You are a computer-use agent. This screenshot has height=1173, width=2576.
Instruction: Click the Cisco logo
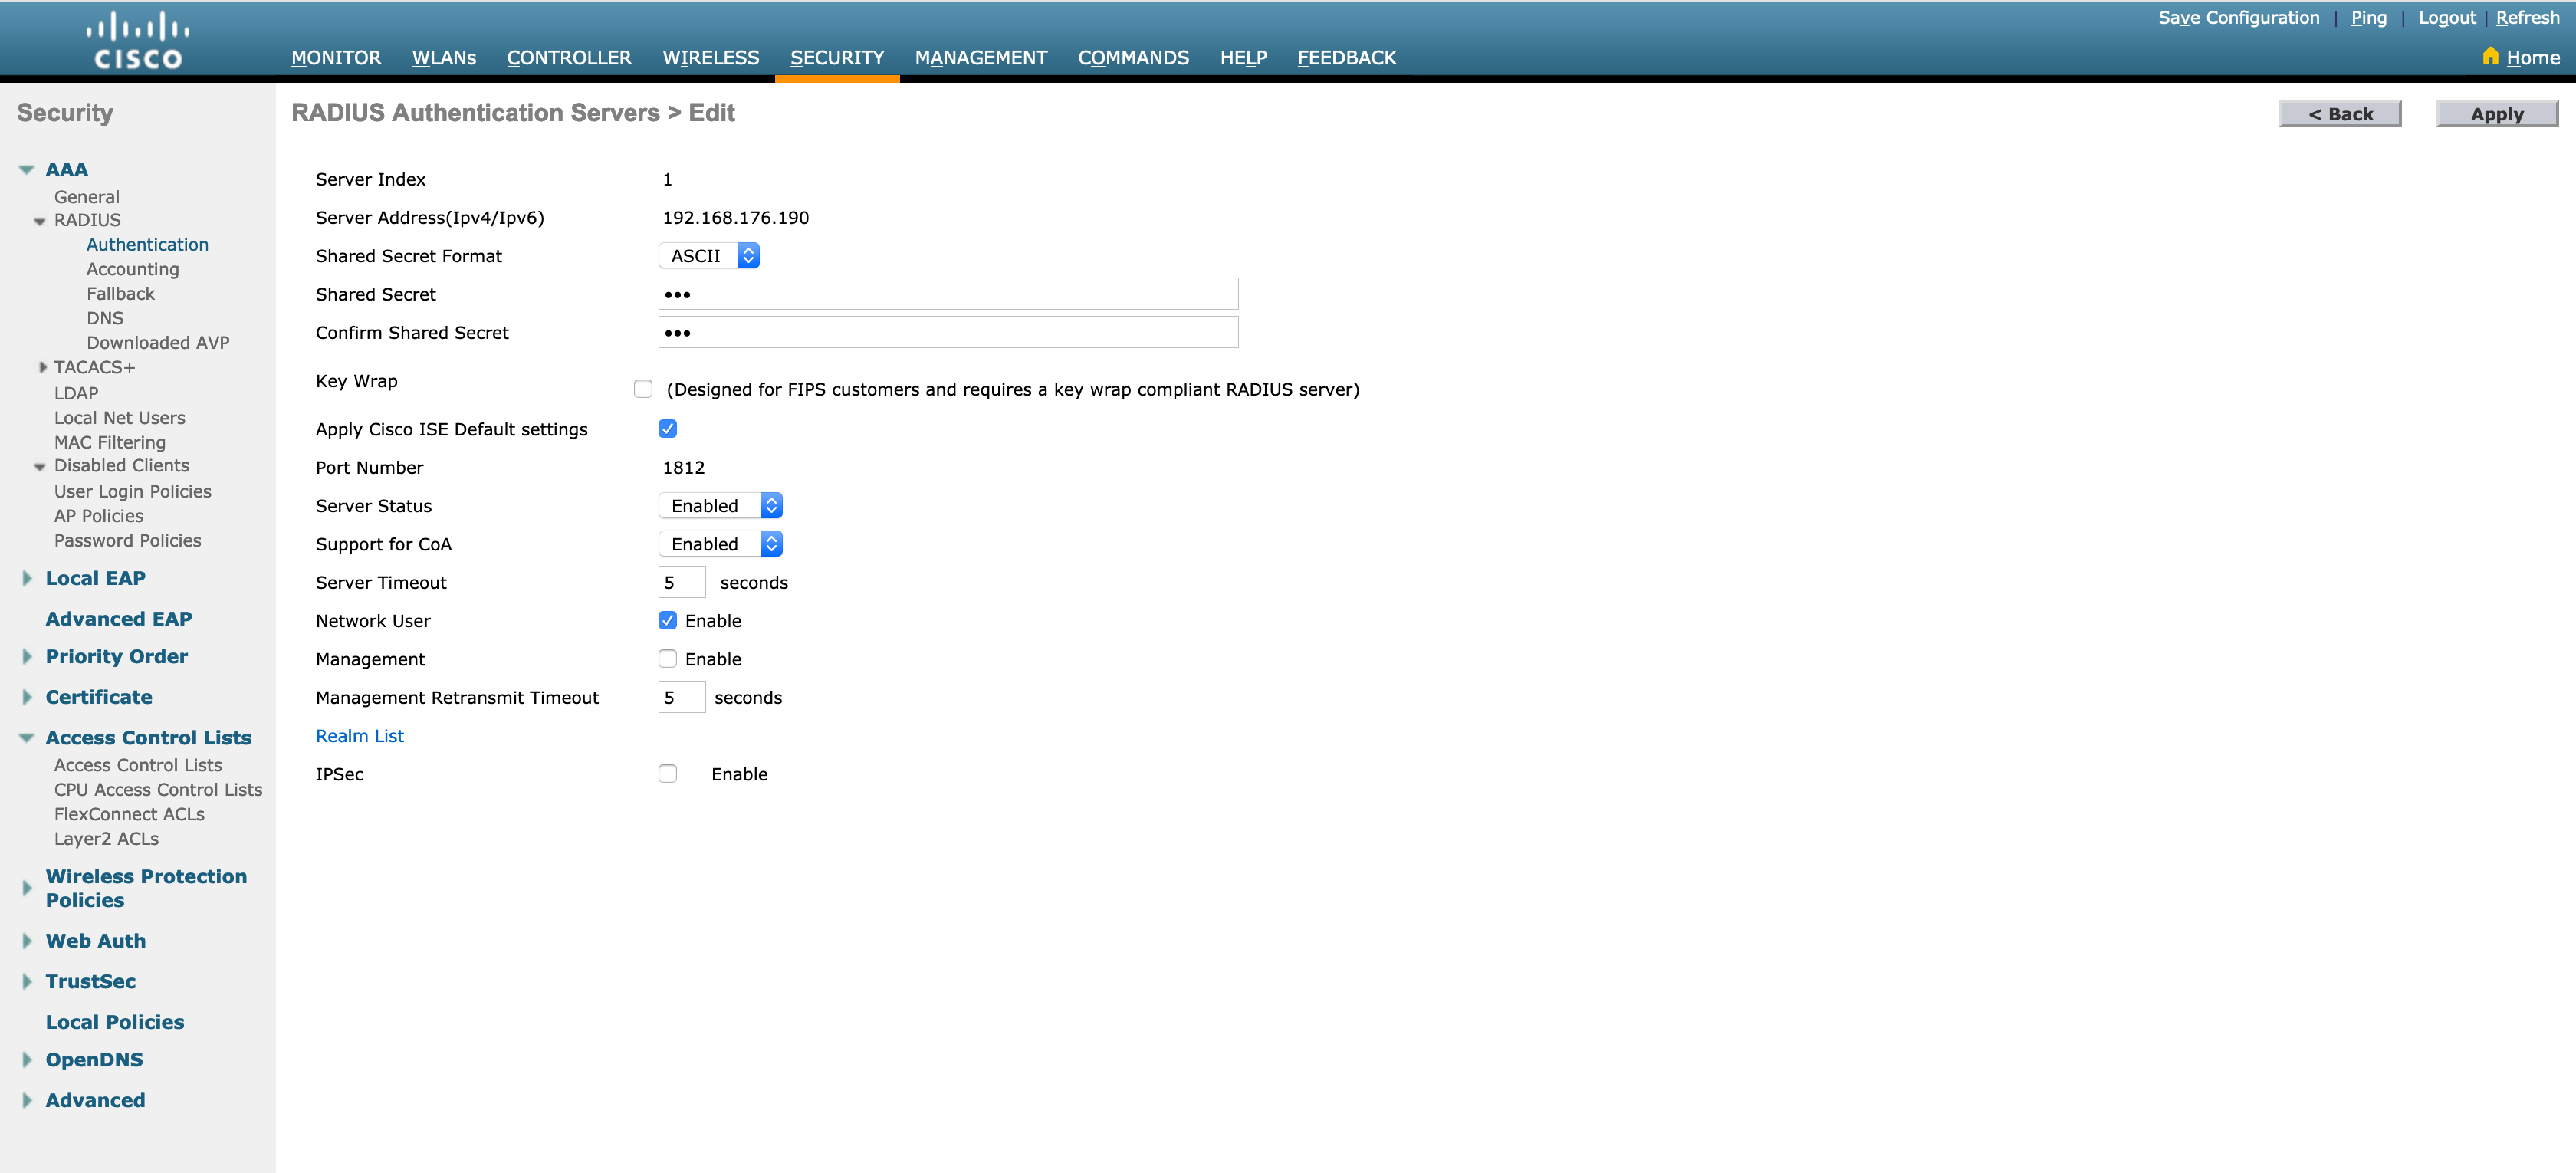pyautogui.click(x=138, y=40)
